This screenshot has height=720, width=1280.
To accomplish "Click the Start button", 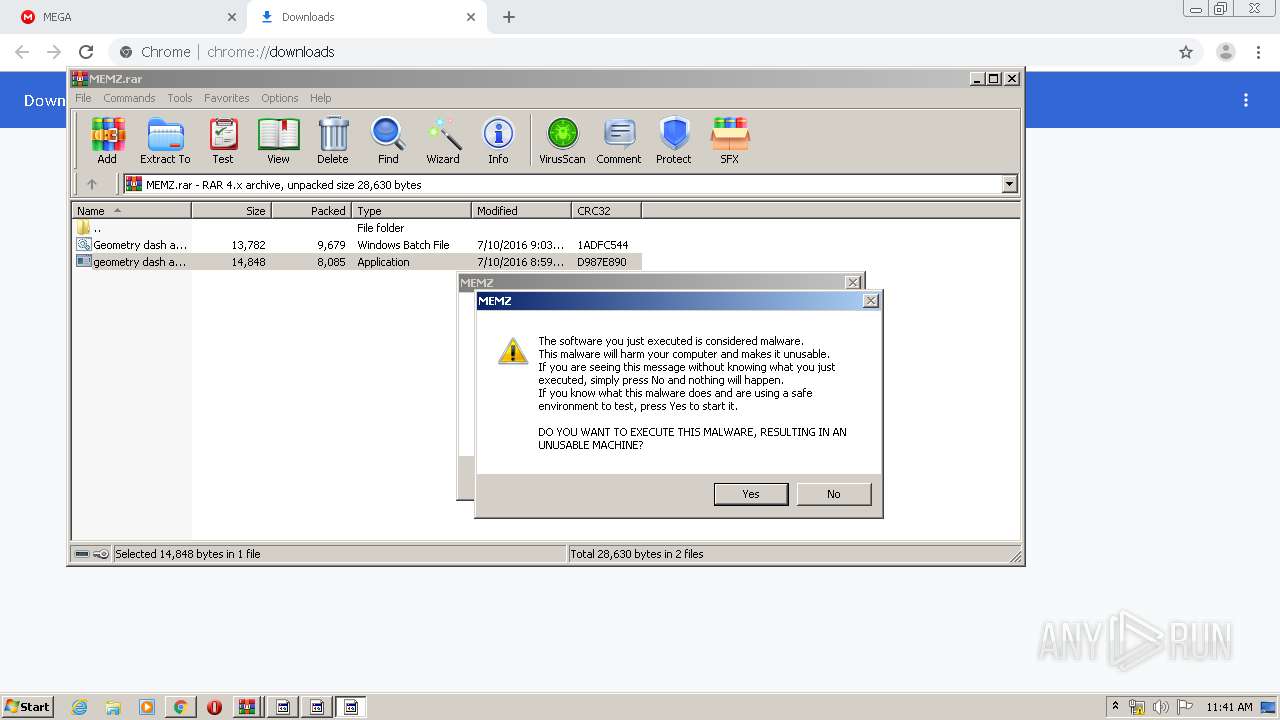I will (x=28, y=707).
